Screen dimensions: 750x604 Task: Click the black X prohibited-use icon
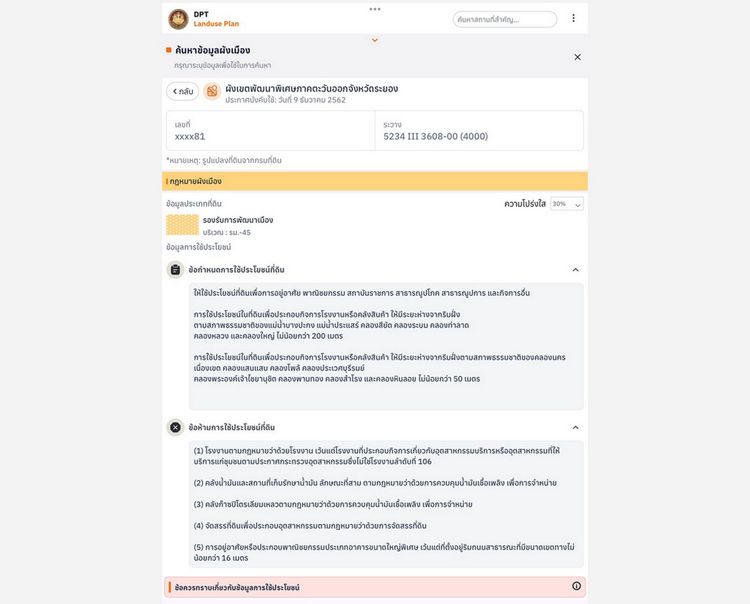pyautogui.click(x=176, y=427)
